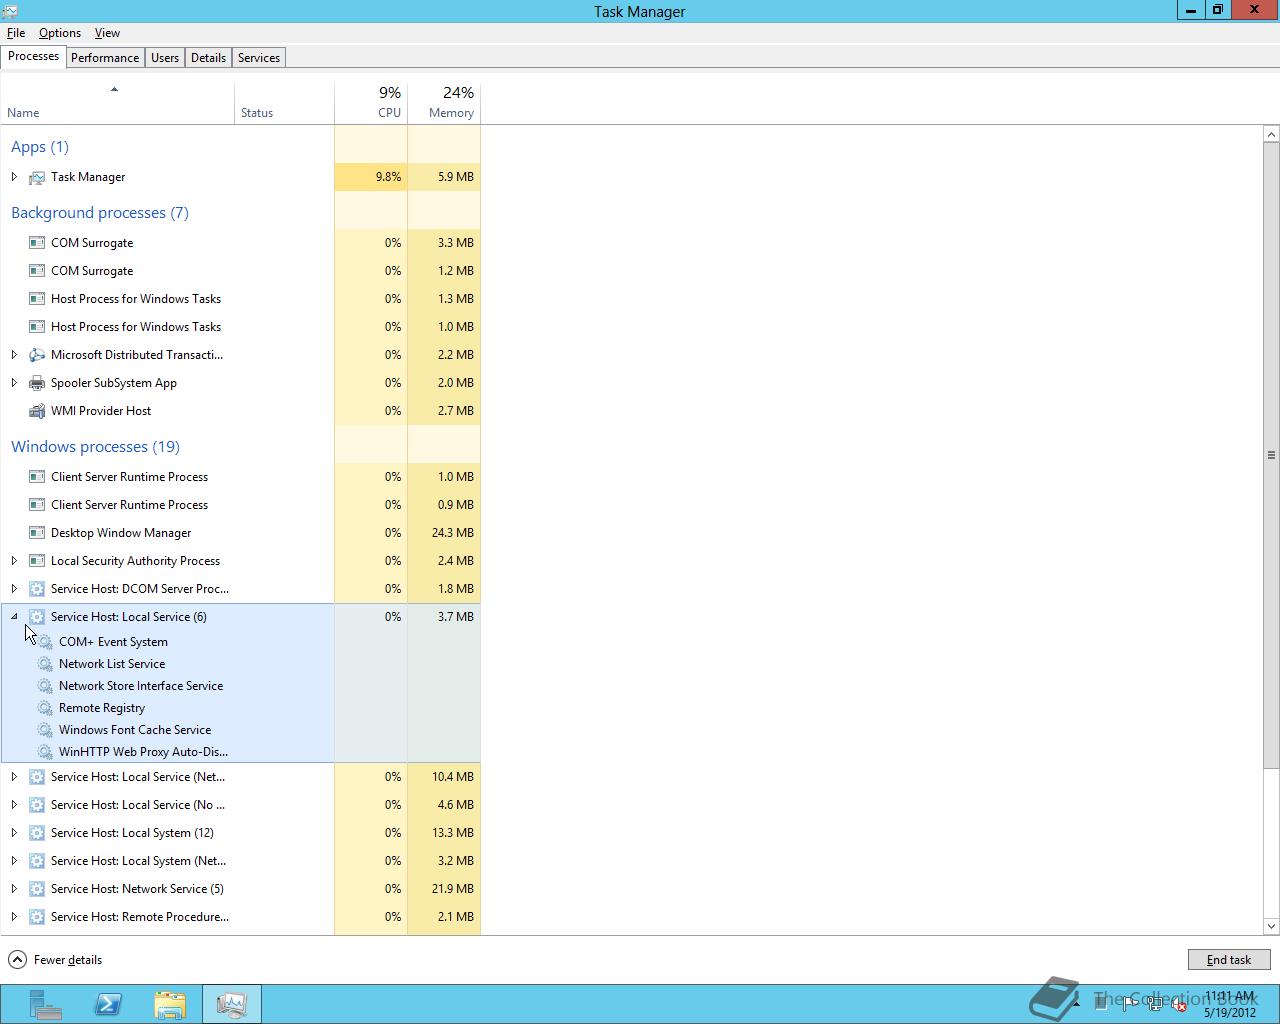Screen dimensions: 1280x1024
Task: Switch to the Services tab
Action: [259, 58]
